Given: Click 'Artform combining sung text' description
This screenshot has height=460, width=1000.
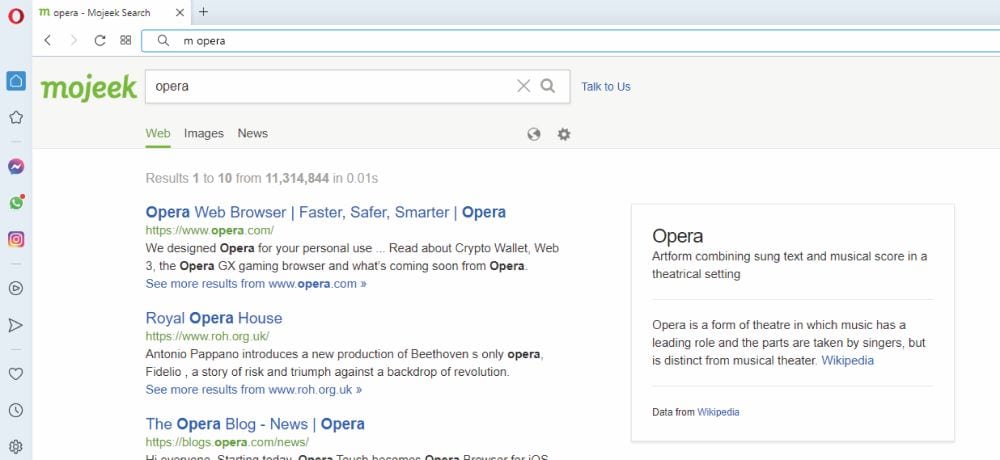Looking at the screenshot, I should [790, 265].
